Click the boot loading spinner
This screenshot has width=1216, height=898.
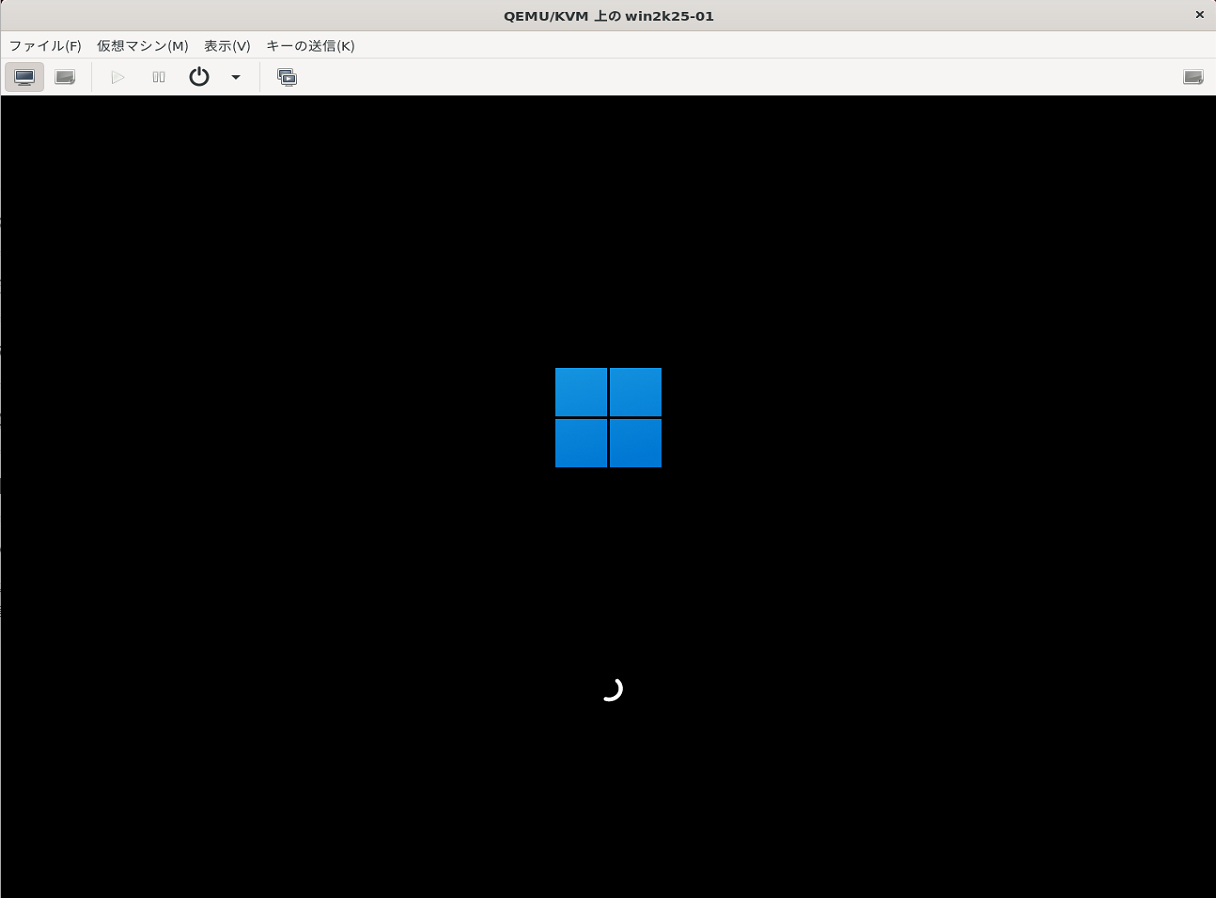click(612, 688)
